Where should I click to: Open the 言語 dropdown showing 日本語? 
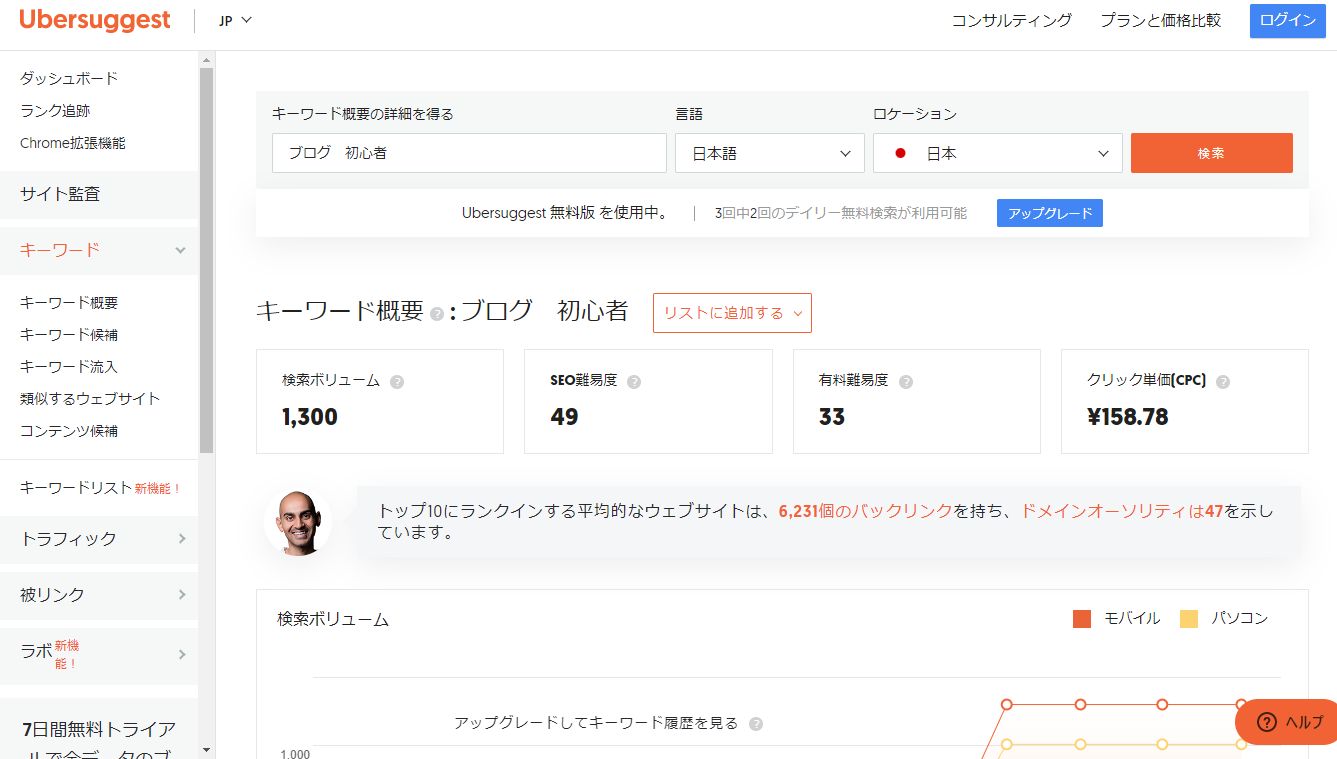click(770, 153)
